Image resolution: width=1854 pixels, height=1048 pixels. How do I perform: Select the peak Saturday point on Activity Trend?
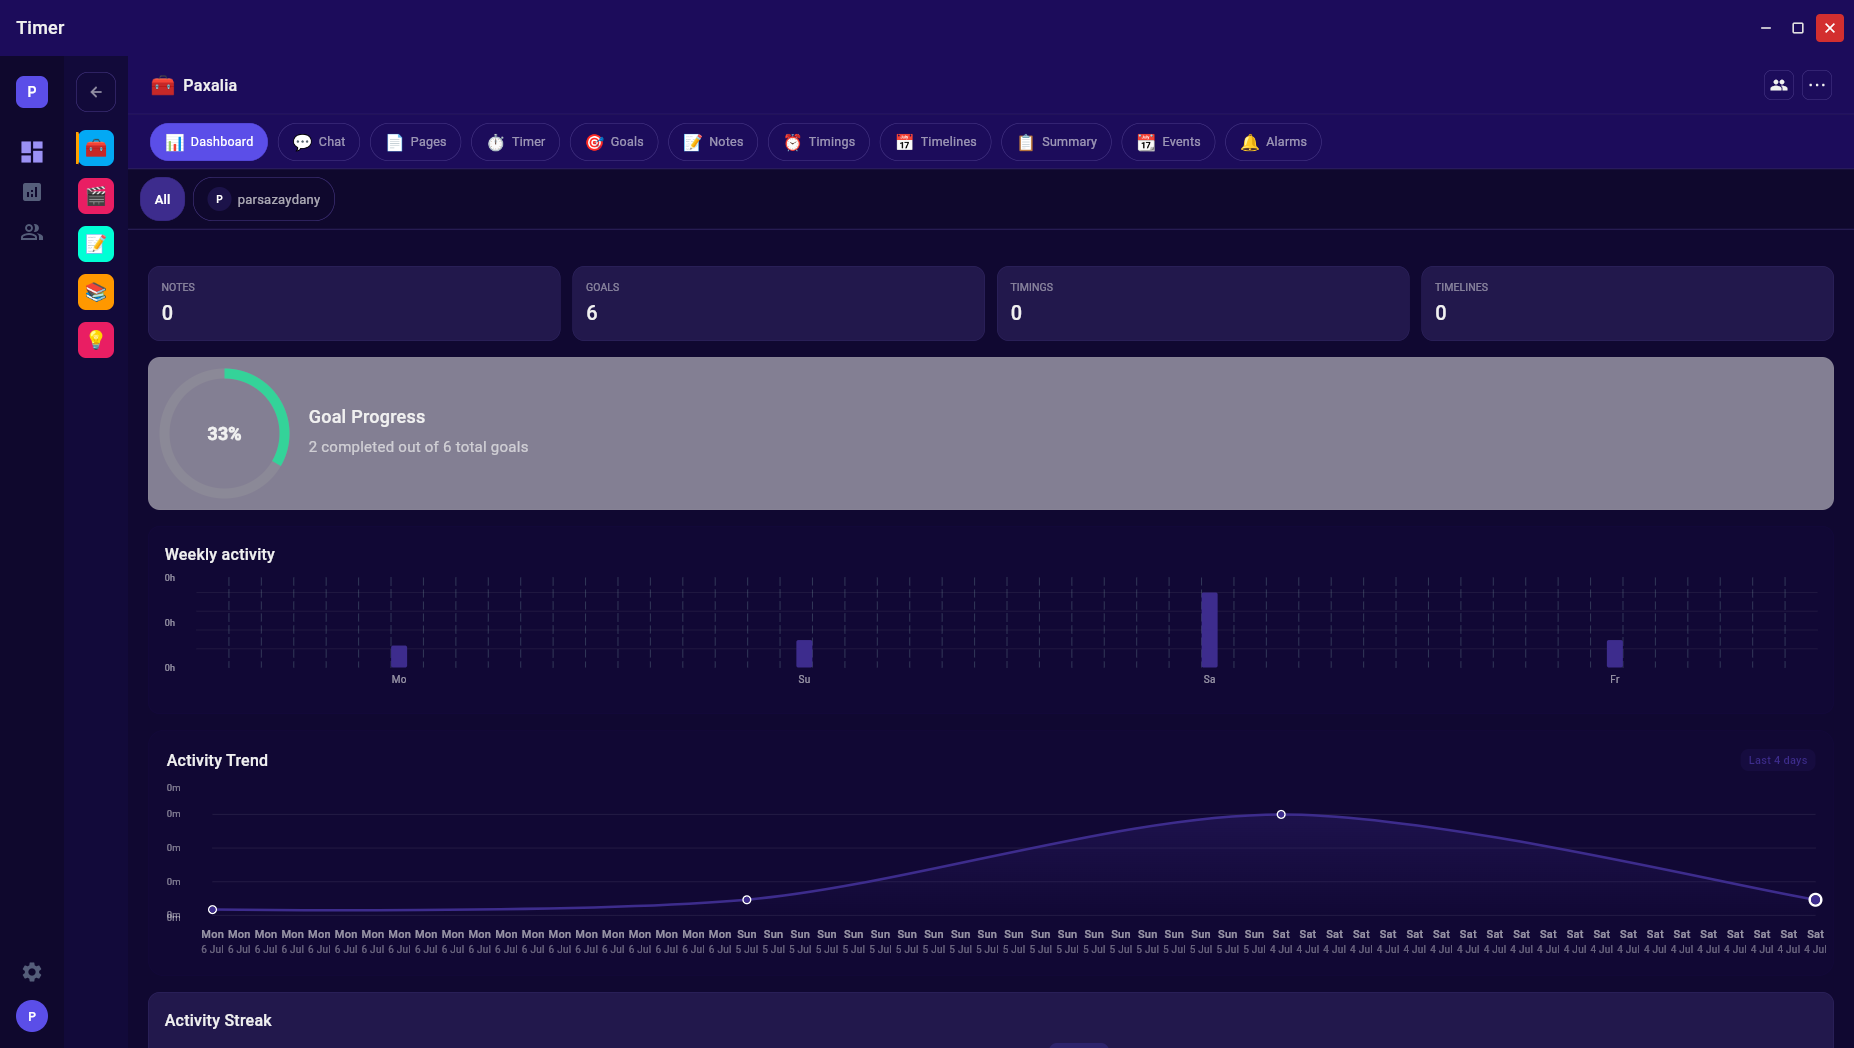[x=1281, y=815]
